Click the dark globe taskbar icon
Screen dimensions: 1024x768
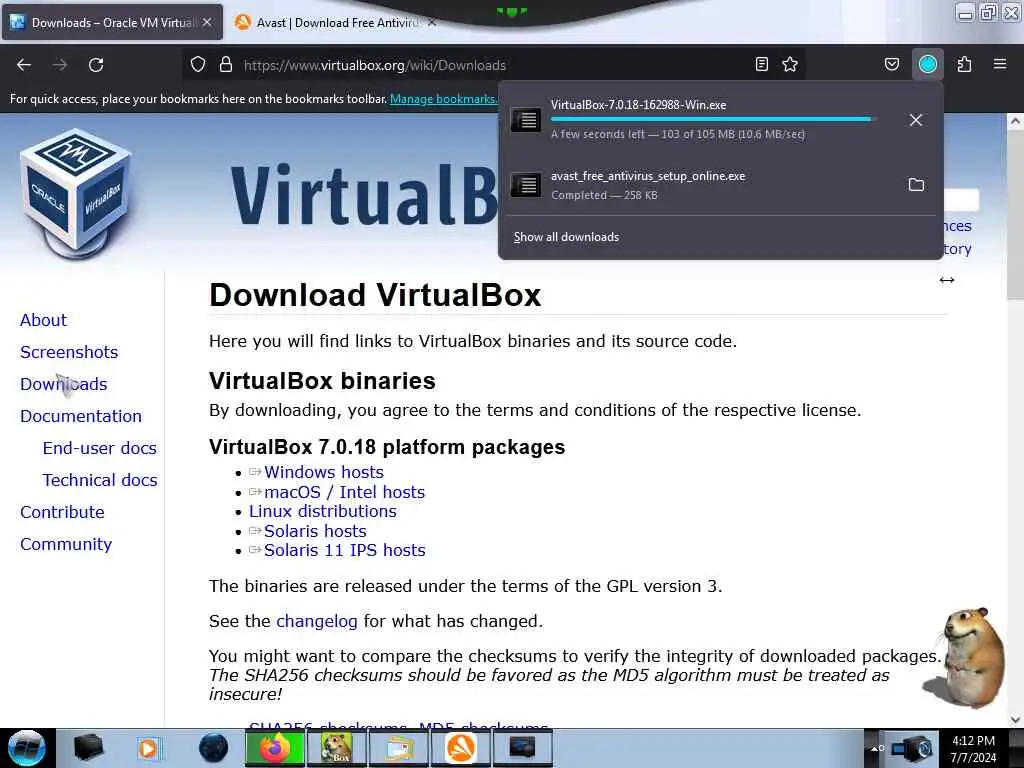[x=213, y=748]
